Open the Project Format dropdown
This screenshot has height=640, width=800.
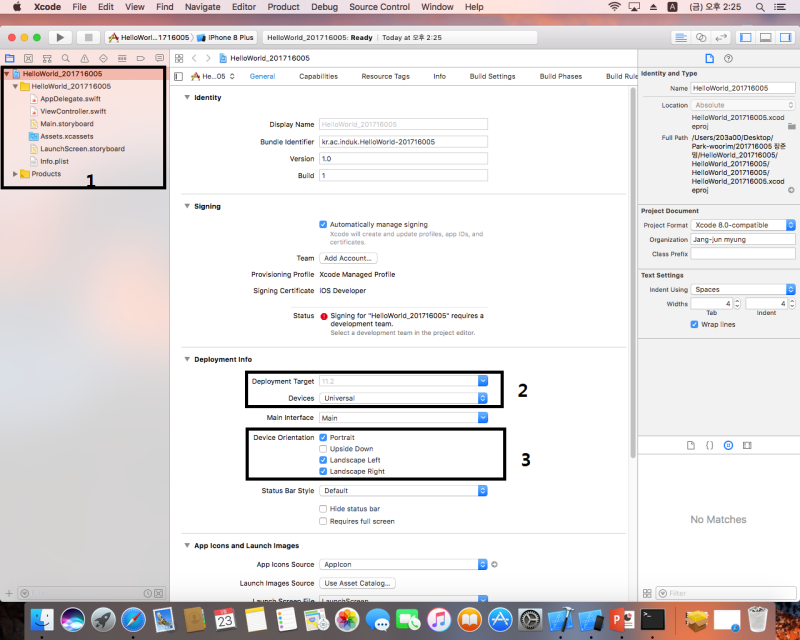click(743, 225)
